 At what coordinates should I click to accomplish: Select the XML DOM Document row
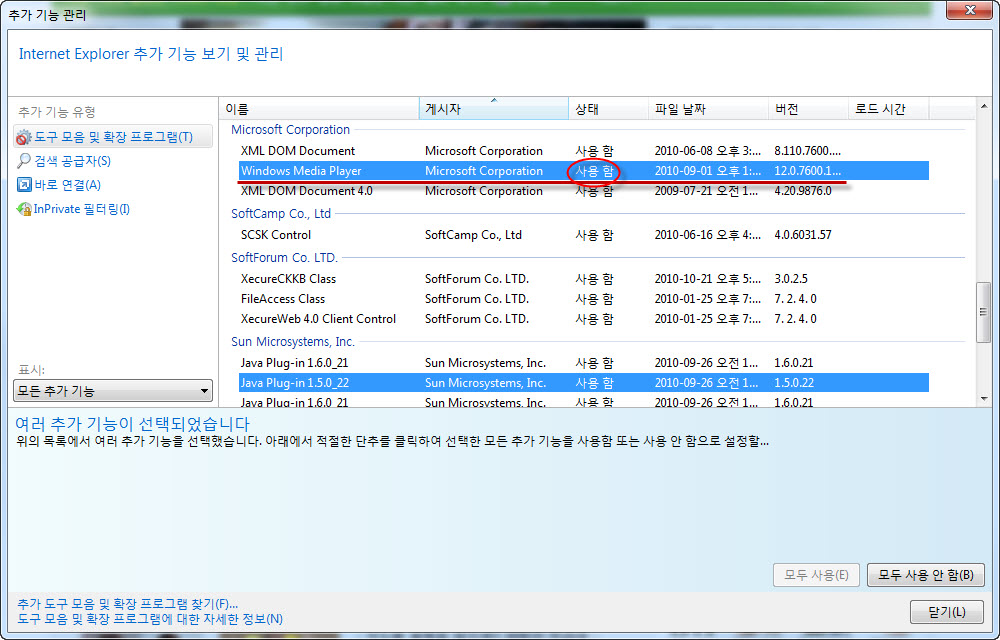pos(584,151)
